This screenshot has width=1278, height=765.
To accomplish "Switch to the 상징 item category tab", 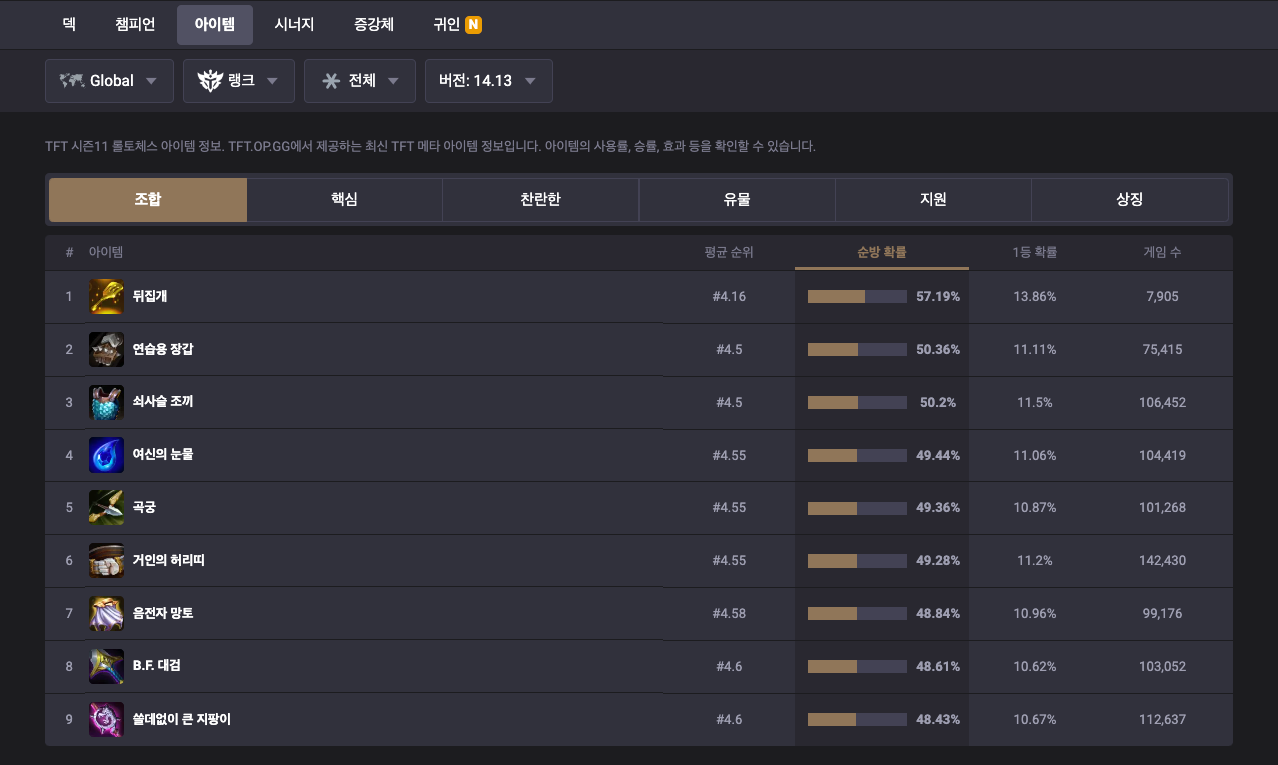I will tap(1129, 200).
